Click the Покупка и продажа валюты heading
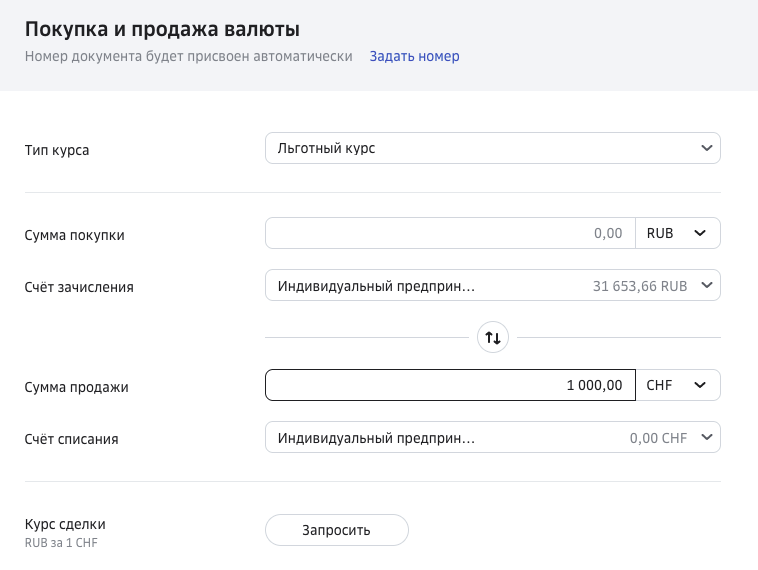 [162, 29]
